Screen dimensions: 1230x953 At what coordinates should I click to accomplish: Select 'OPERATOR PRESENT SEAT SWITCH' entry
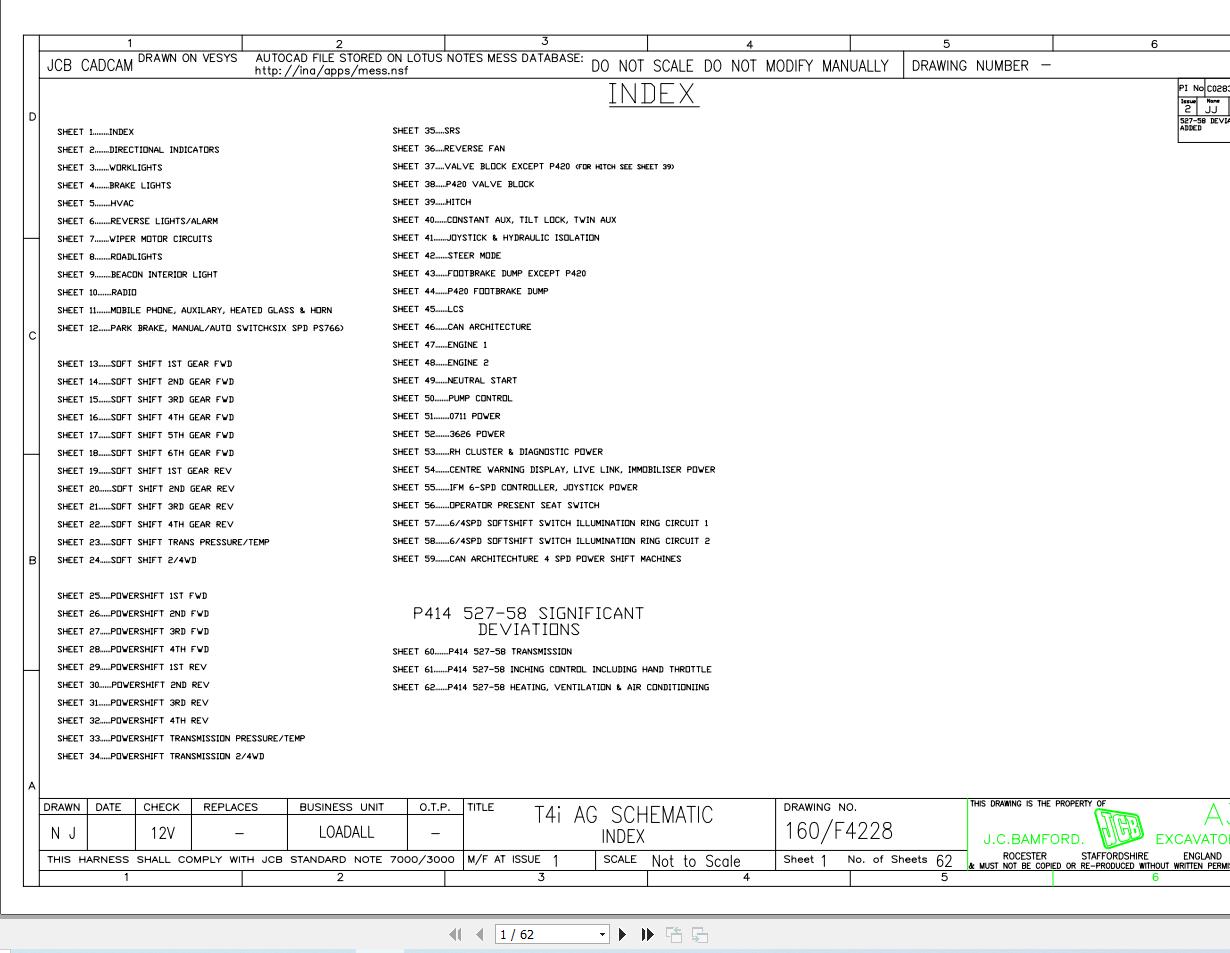496,506
